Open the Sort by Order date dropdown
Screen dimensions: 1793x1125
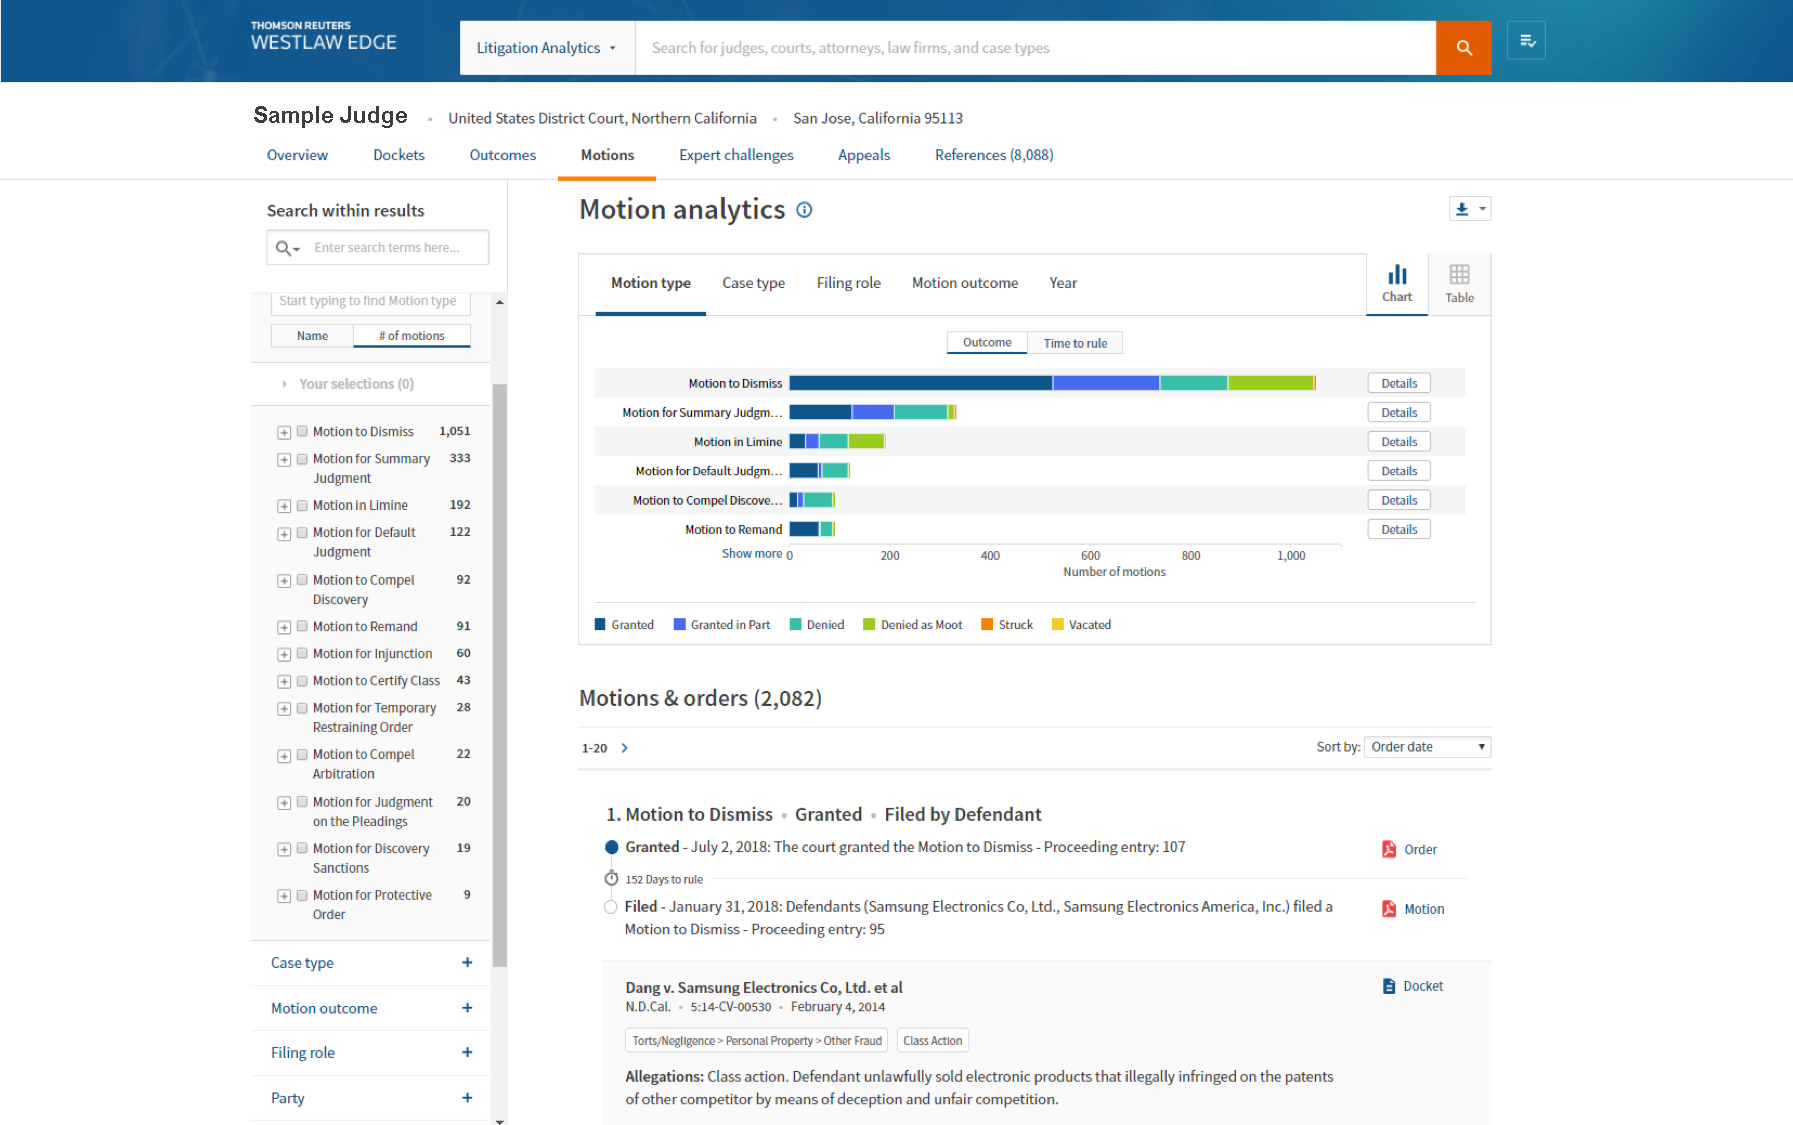tap(1427, 747)
